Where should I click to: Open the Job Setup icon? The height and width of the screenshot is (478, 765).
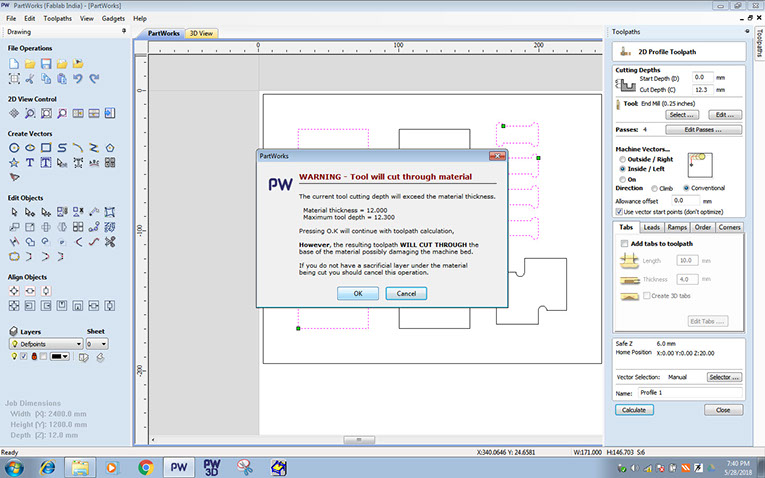(14, 79)
